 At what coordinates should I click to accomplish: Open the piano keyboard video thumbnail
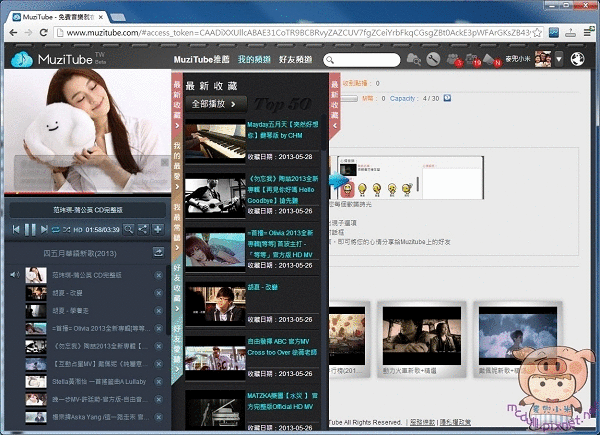(x=215, y=141)
